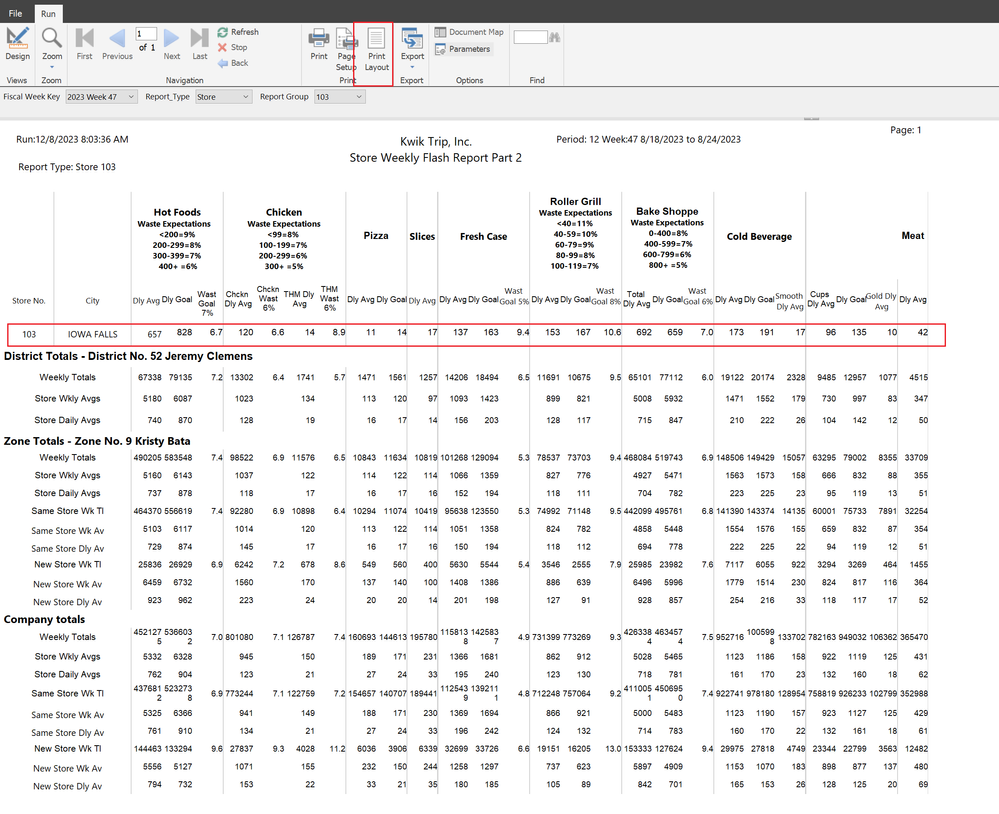
Task: Switch to Design view
Action: coord(17,43)
